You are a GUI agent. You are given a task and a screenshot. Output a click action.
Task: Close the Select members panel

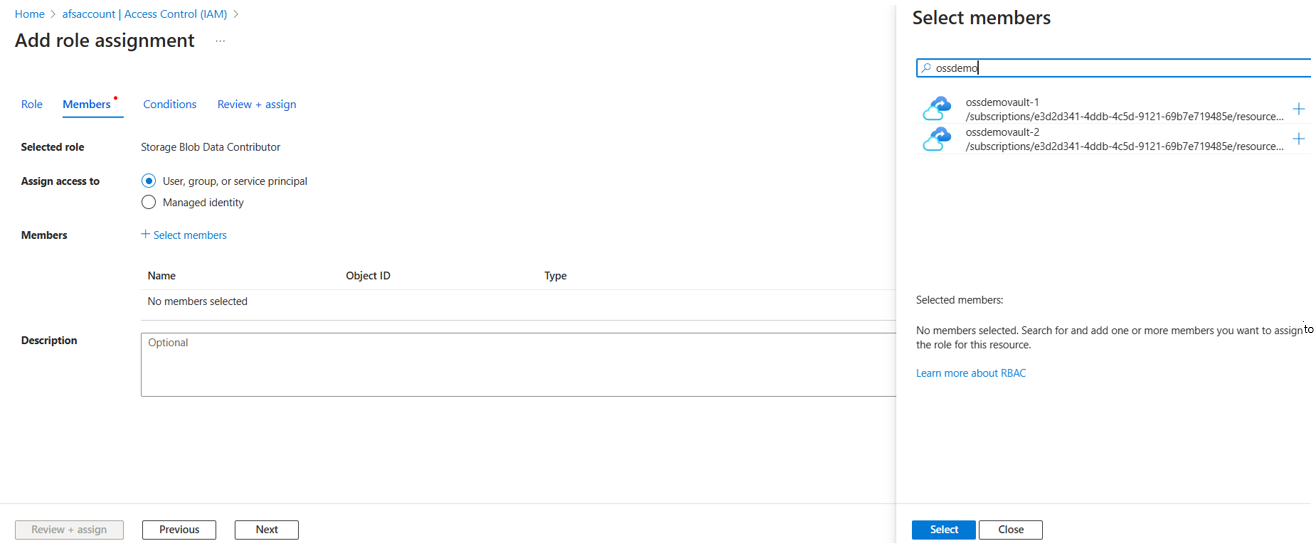1010,530
